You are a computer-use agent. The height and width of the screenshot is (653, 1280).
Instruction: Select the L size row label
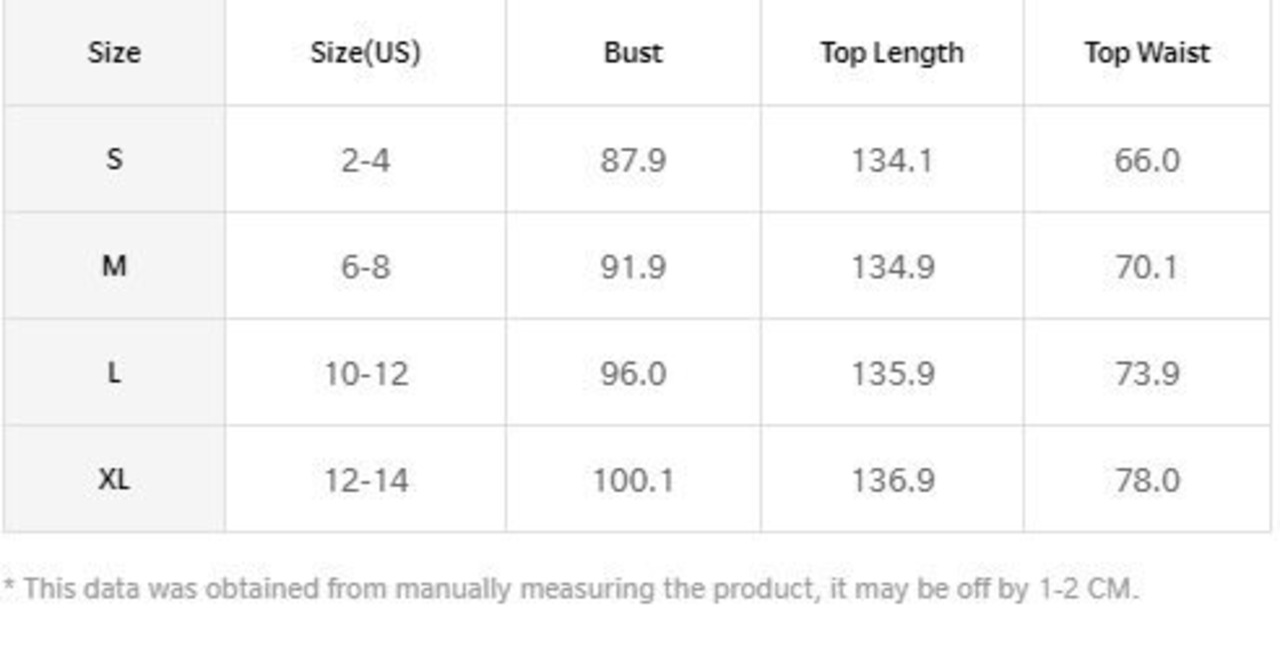(x=114, y=373)
